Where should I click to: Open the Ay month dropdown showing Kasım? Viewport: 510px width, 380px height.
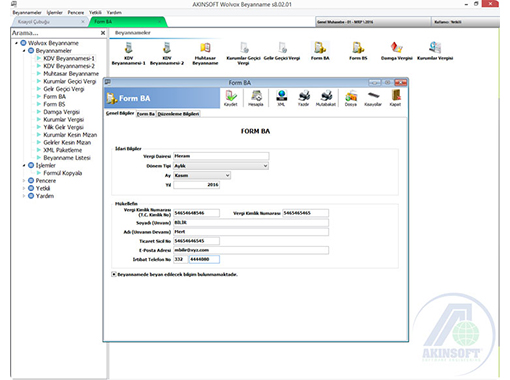[202, 175]
